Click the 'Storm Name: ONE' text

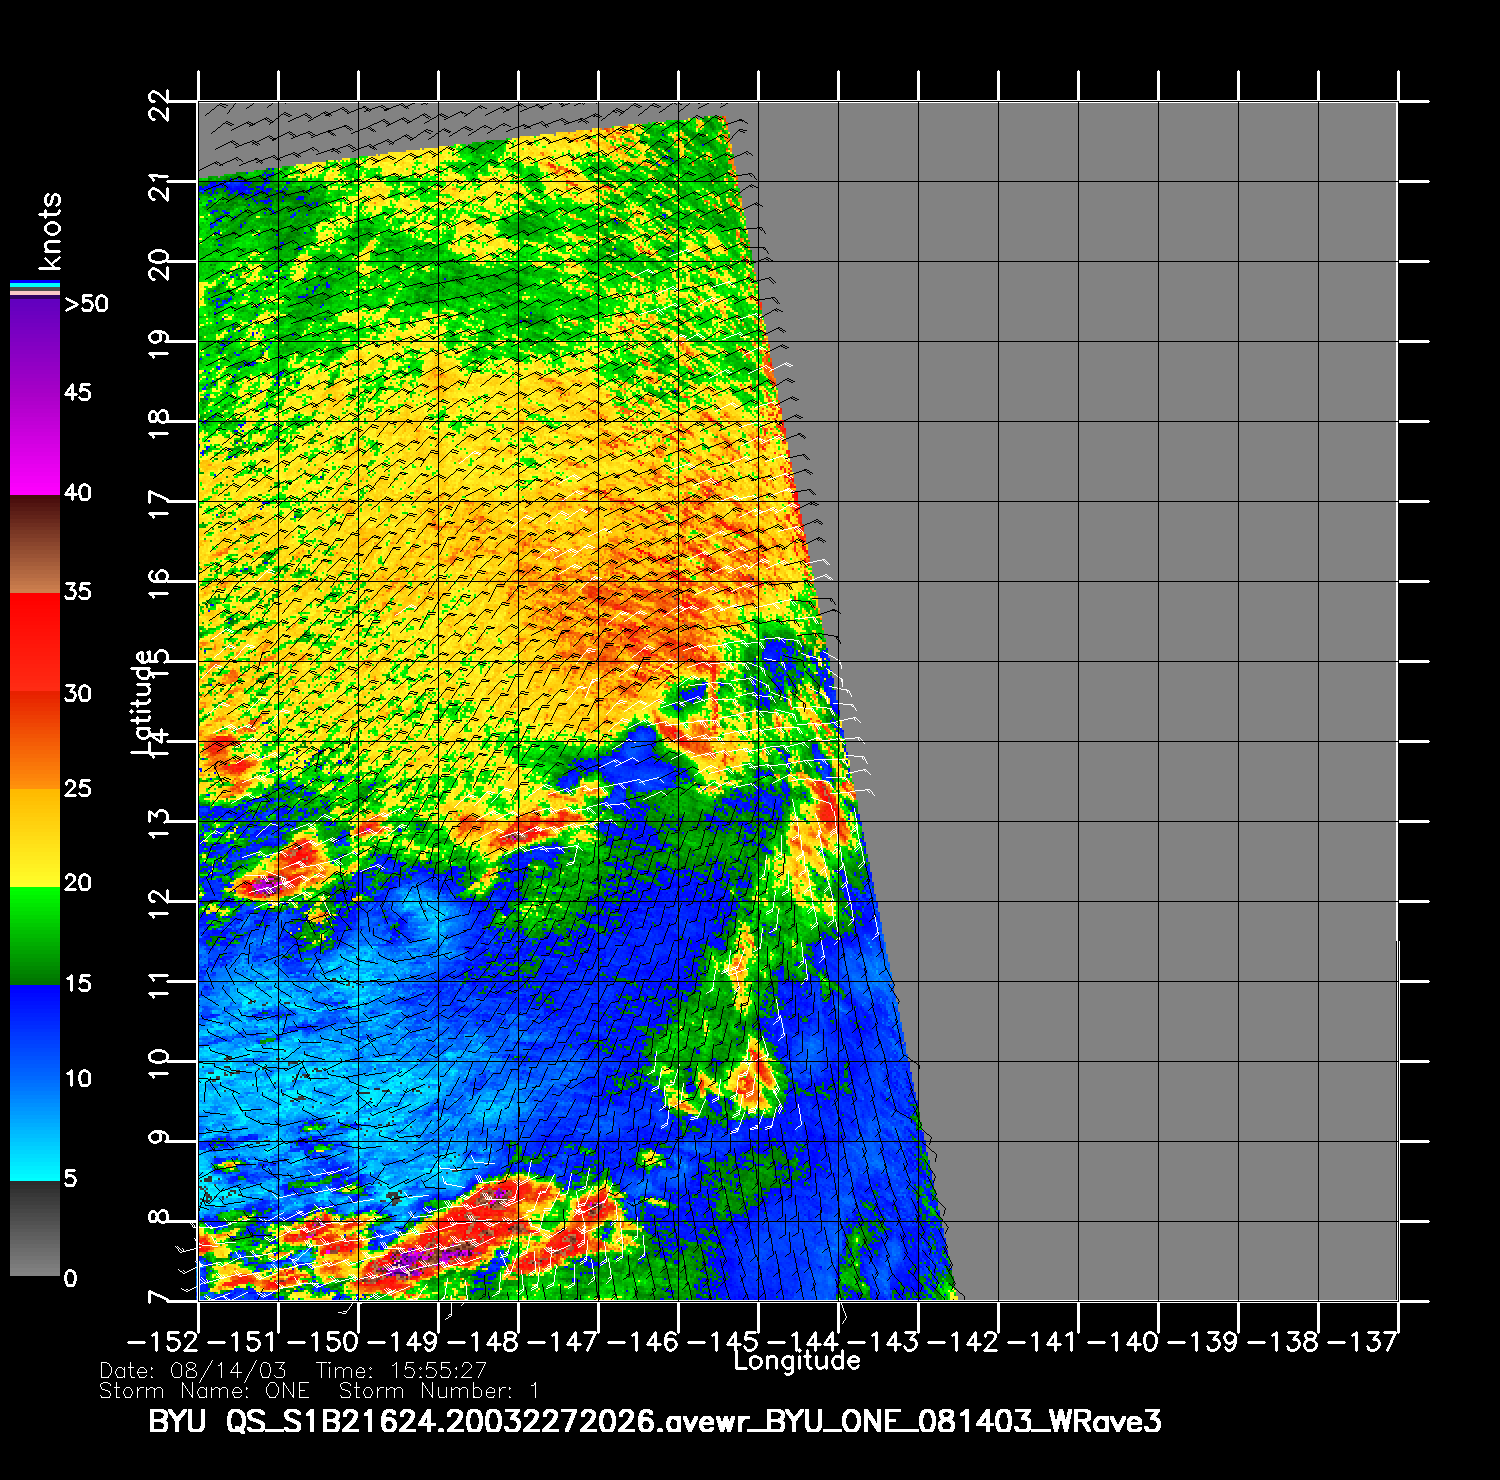coord(204,1391)
